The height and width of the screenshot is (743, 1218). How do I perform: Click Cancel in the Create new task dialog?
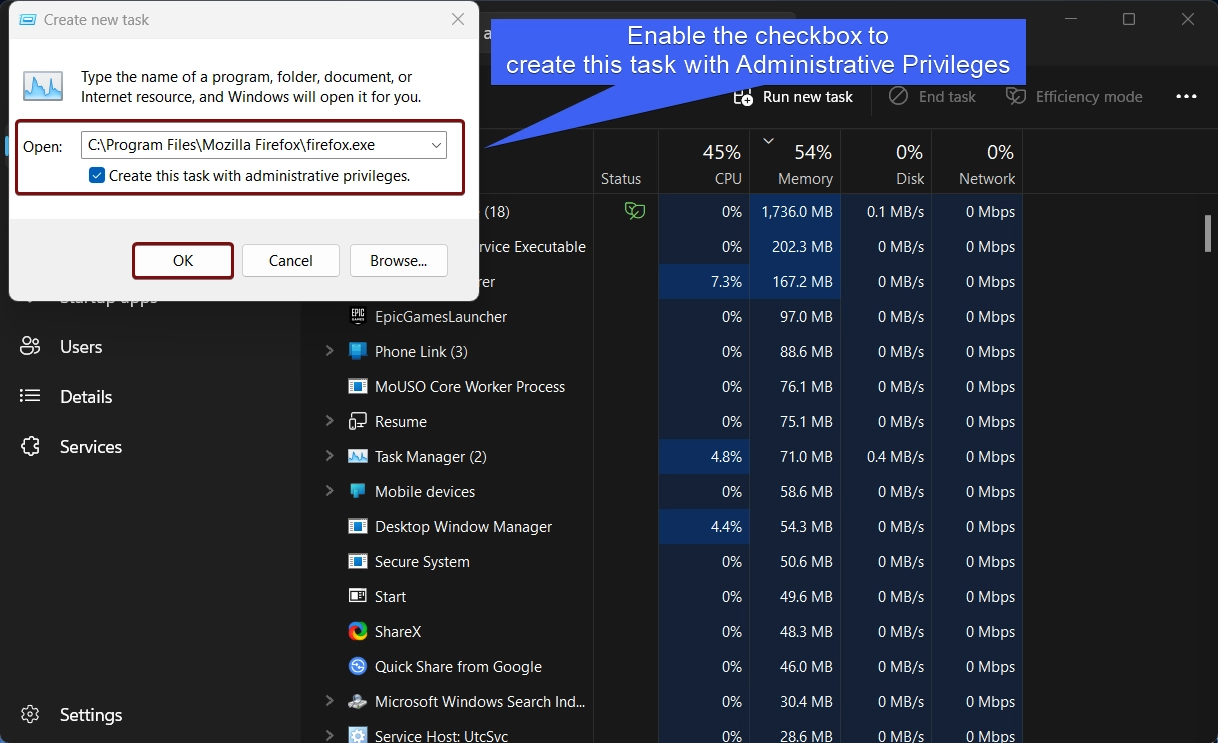pos(291,260)
